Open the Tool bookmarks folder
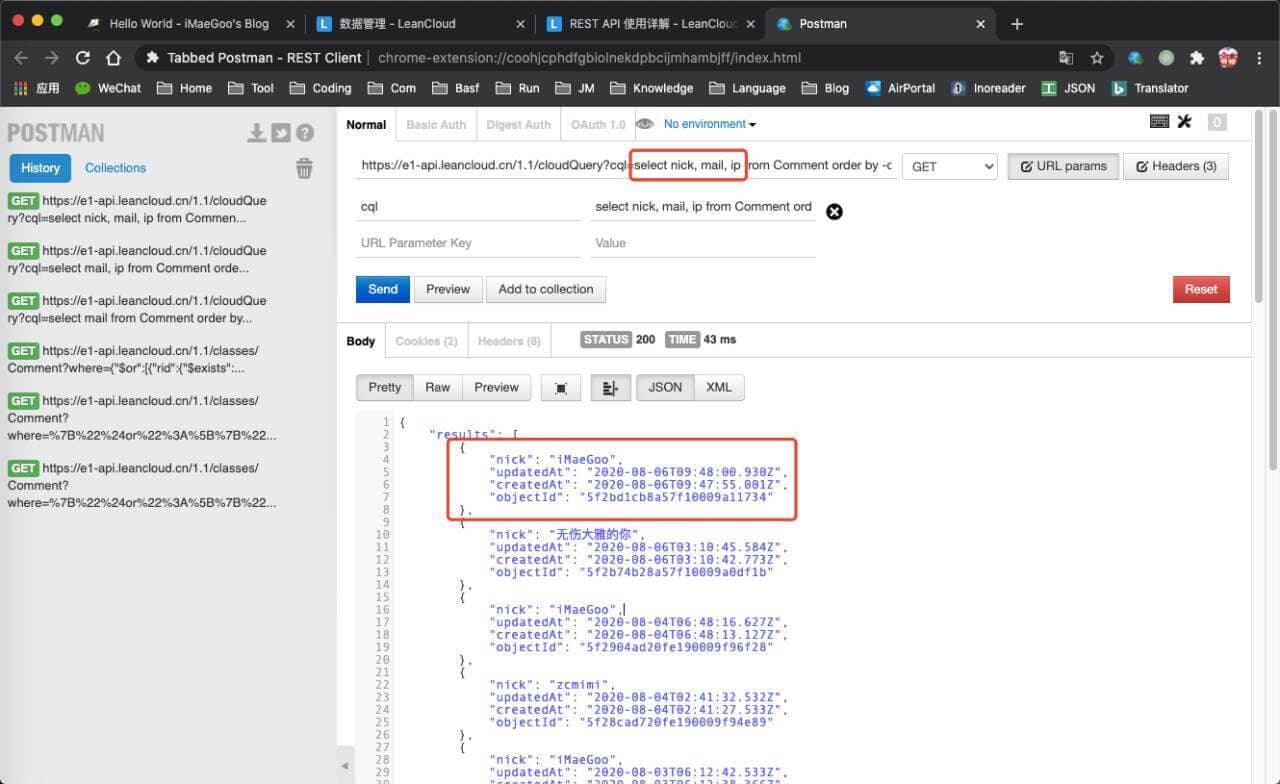This screenshot has height=784, width=1280. [x=251, y=88]
